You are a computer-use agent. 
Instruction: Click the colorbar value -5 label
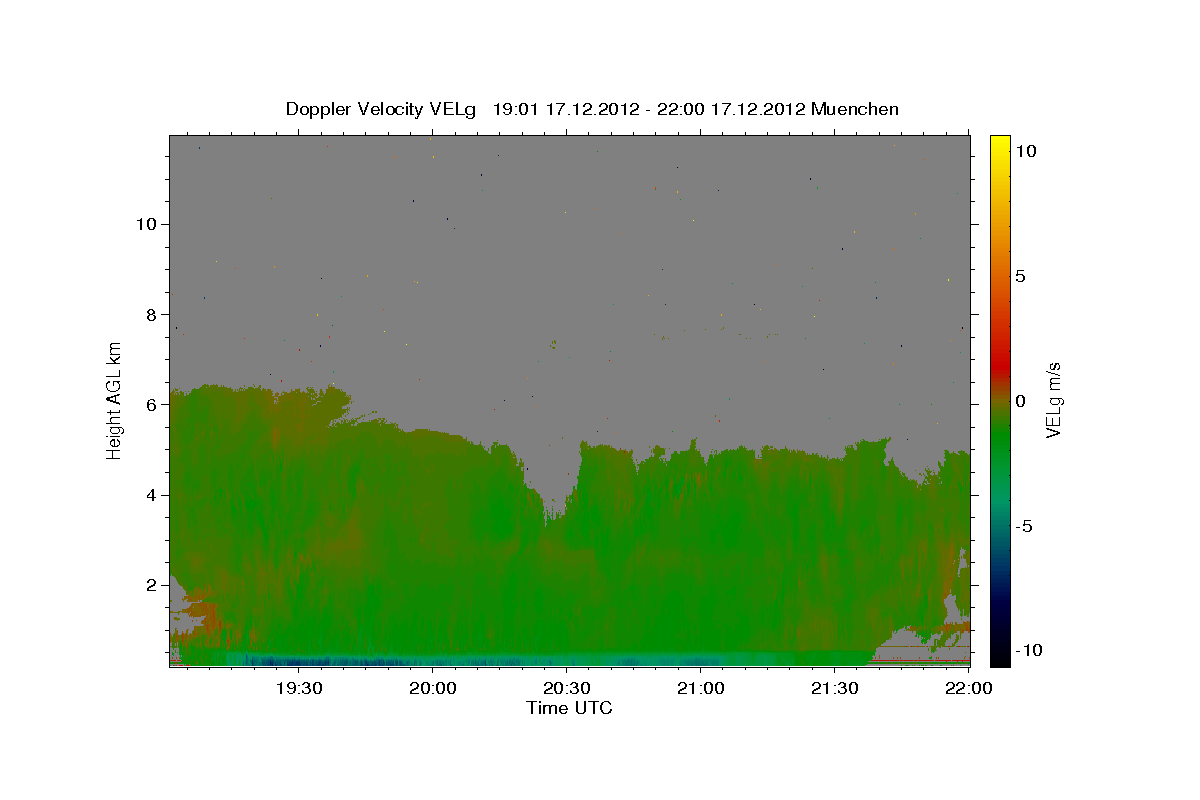1024,526
